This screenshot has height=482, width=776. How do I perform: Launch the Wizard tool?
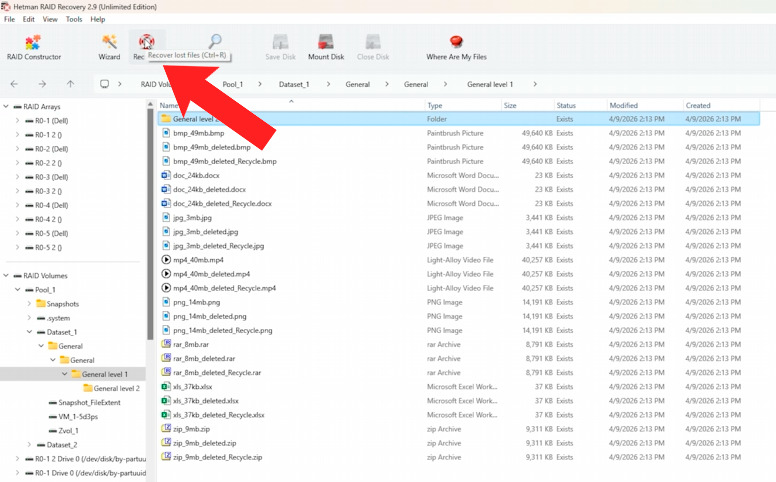coord(109,48)
